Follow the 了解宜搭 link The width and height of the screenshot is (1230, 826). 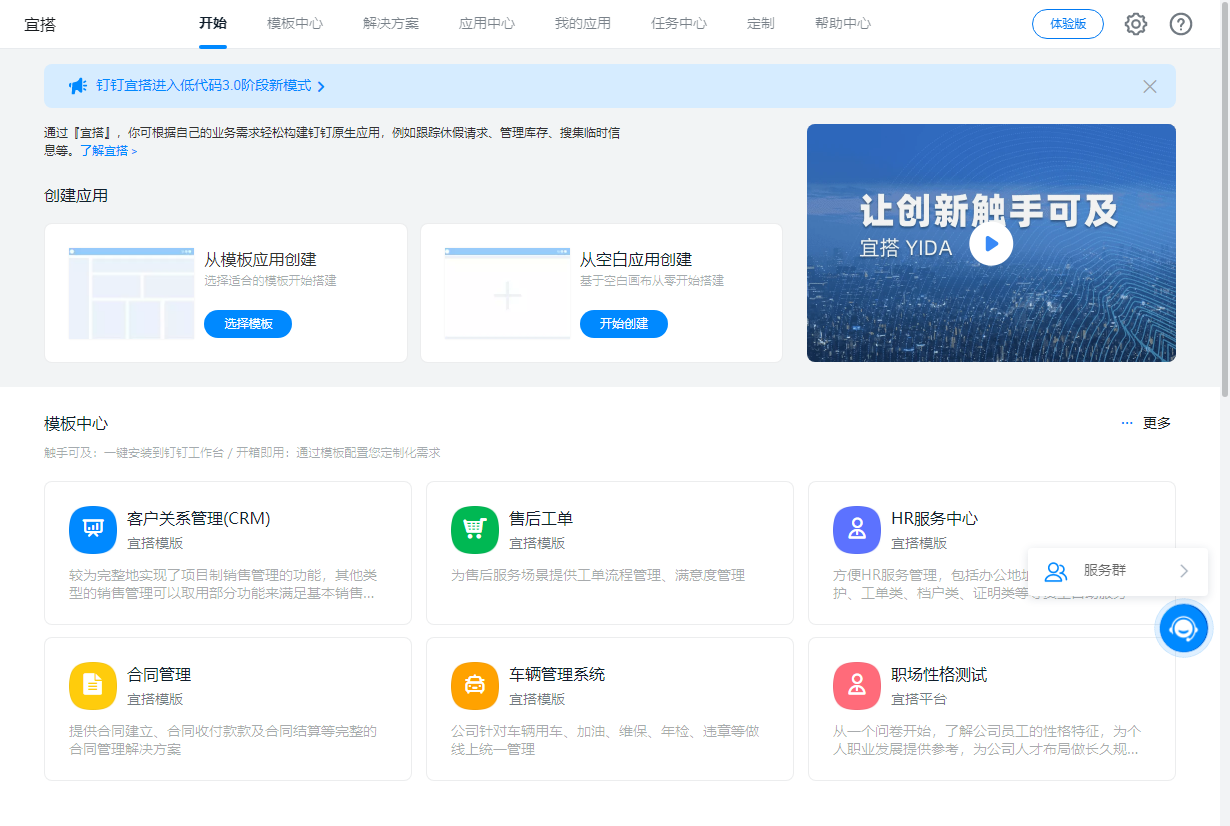tap(108, 151)
